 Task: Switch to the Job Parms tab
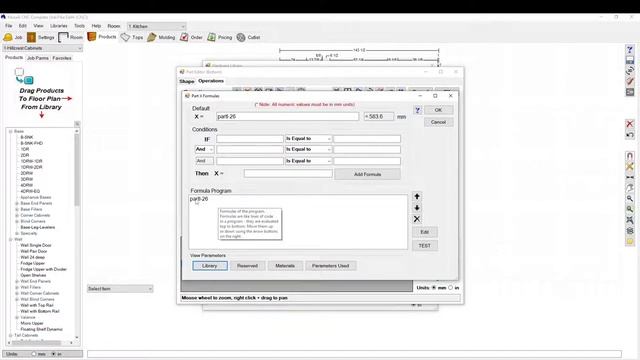click(38, 58)
